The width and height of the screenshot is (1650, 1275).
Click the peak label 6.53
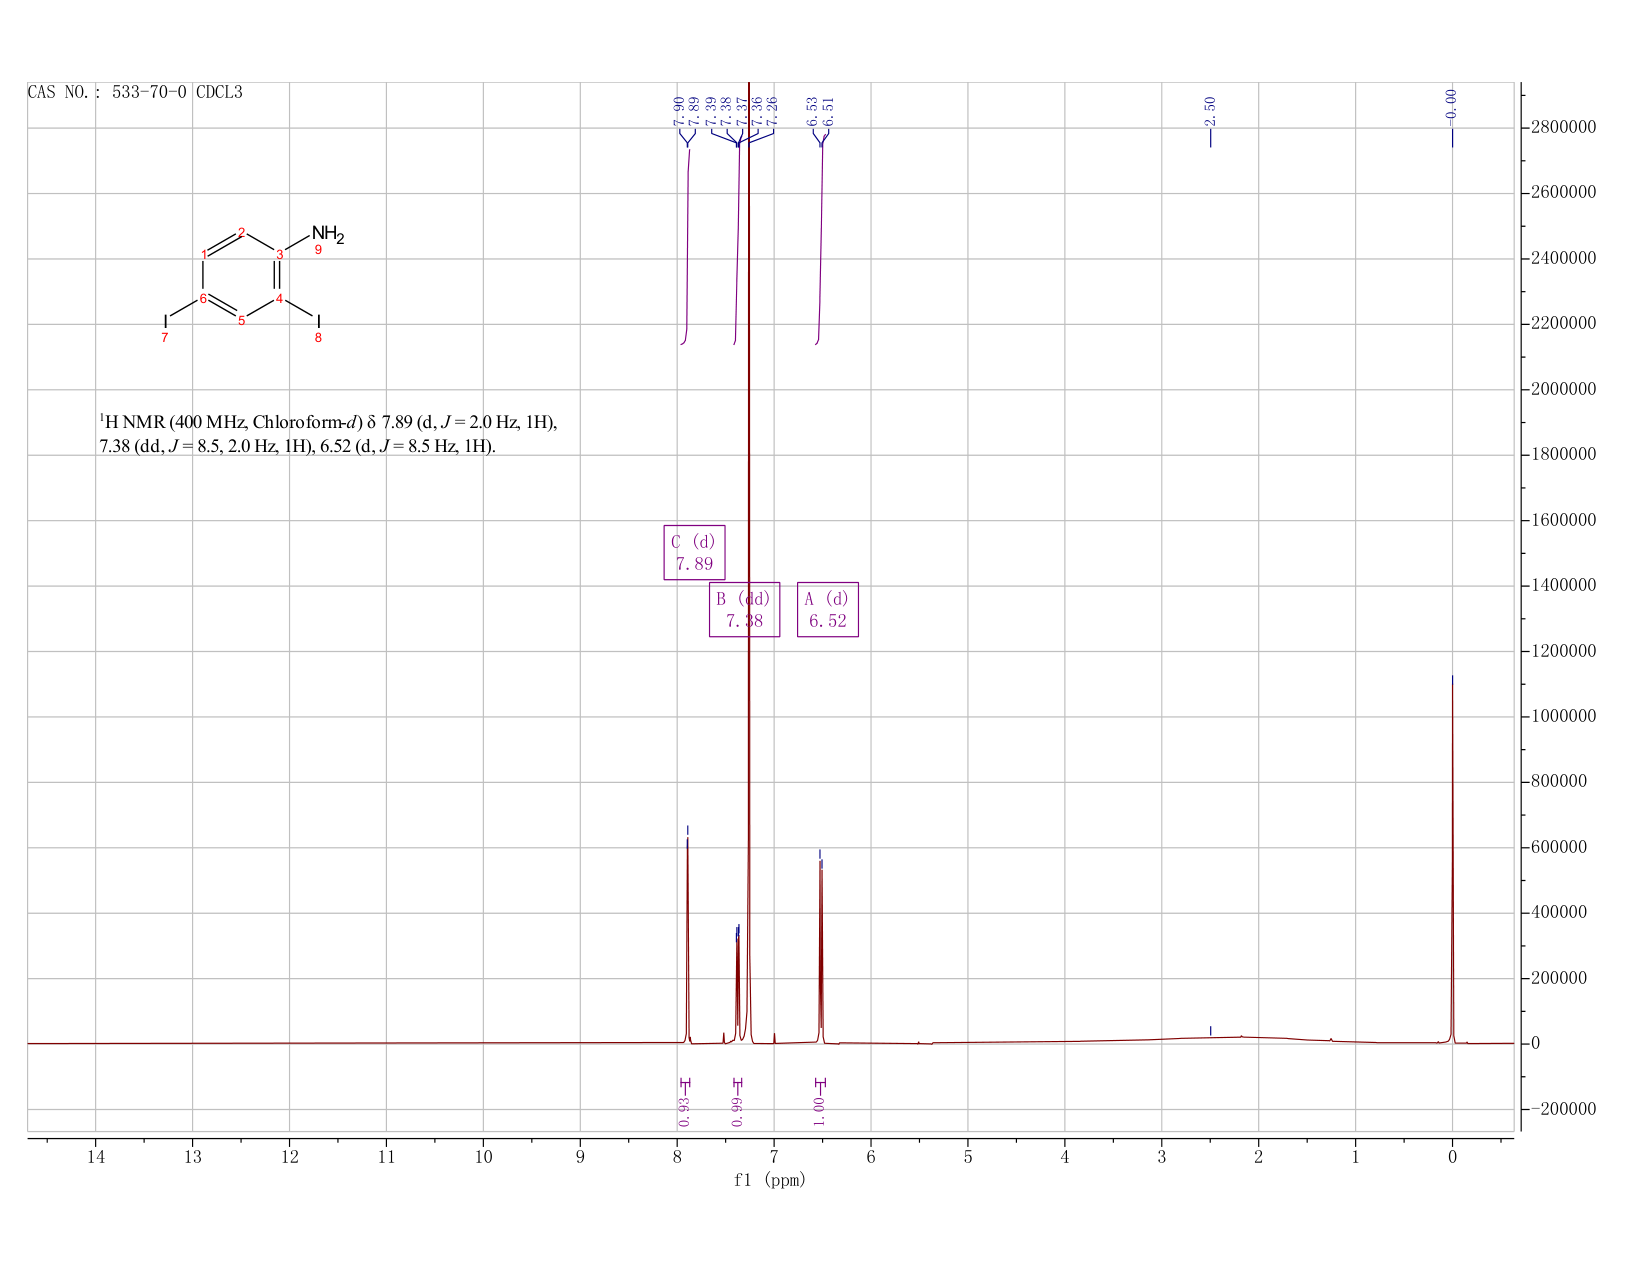pos(813,110)
